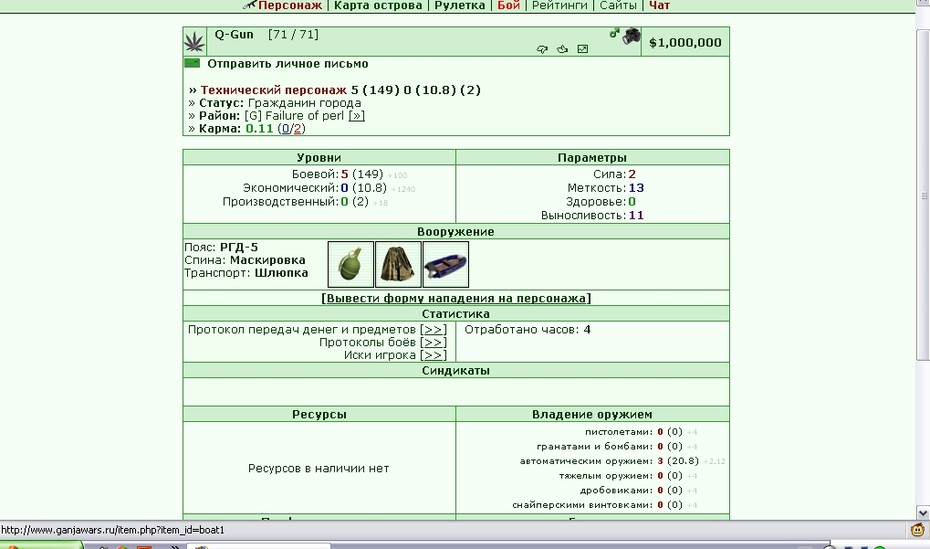Click the page scrollbar down arrow
This screenshot has height=549, width=930.
coord(923,513)
